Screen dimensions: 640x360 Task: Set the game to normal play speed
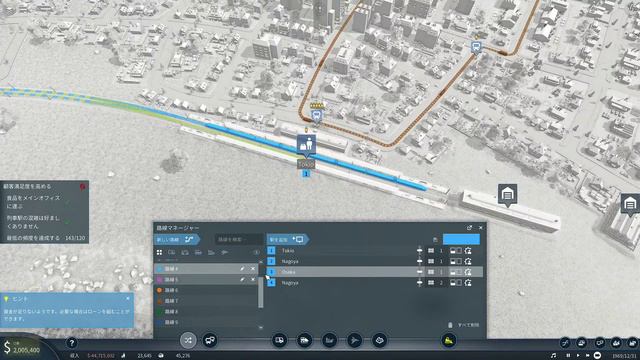click(x=578, y=356)
